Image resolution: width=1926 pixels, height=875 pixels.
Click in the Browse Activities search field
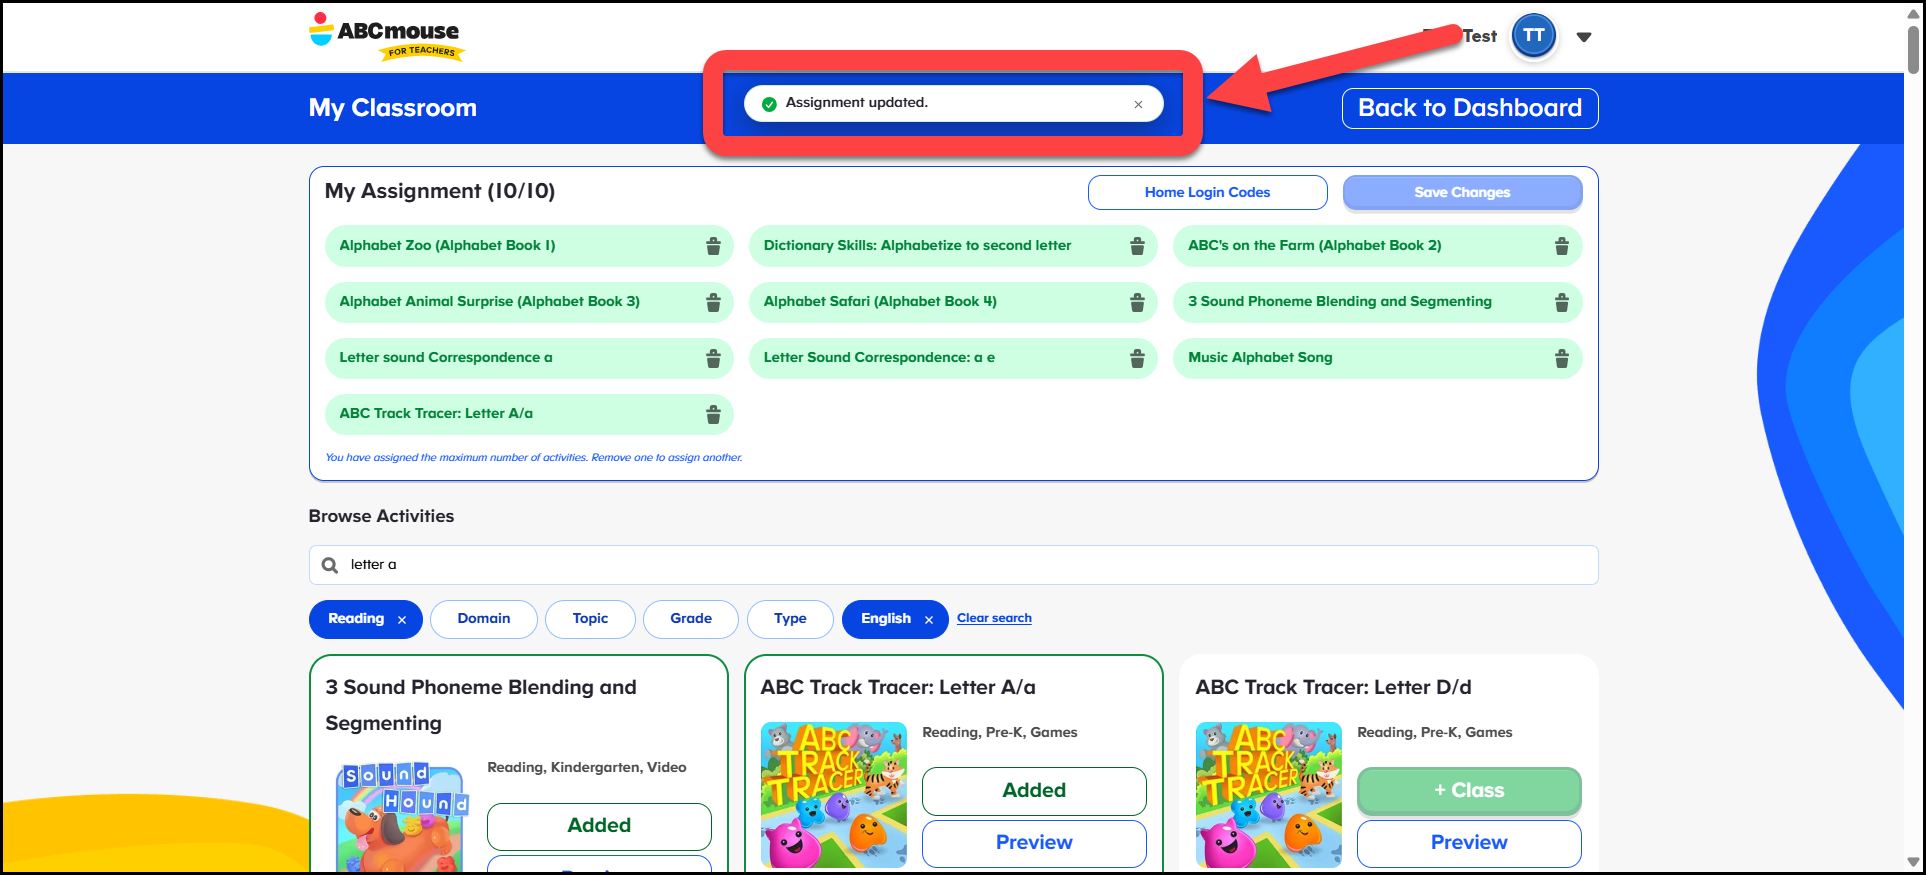coord(953,565)
